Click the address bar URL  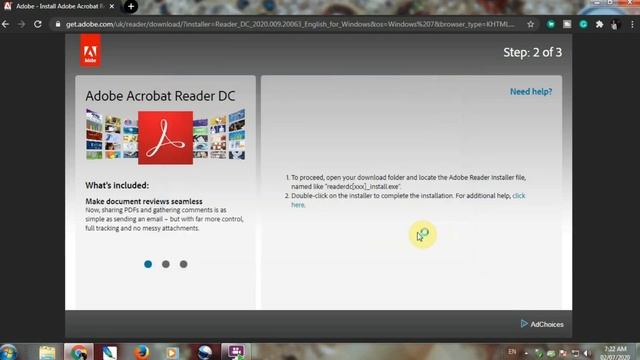(290, 24)
